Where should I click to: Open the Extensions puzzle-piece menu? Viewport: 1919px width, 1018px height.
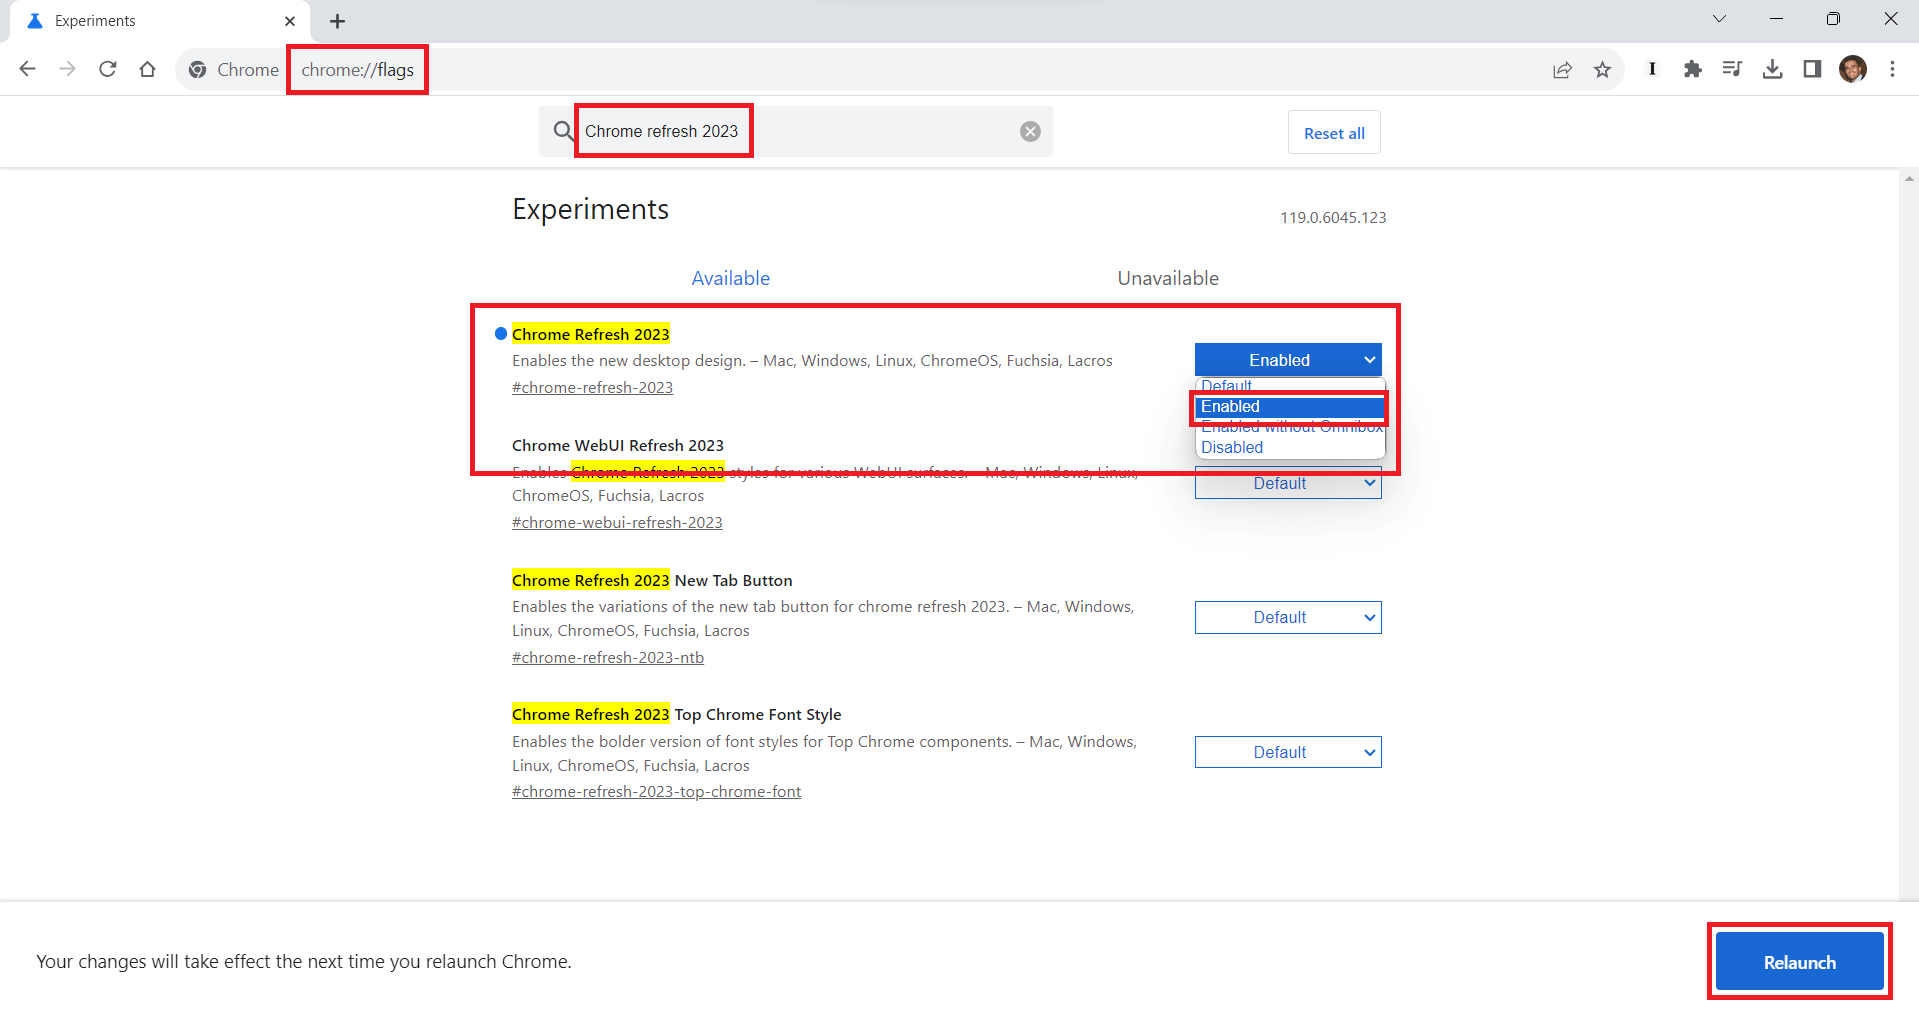coord(1692,69)
